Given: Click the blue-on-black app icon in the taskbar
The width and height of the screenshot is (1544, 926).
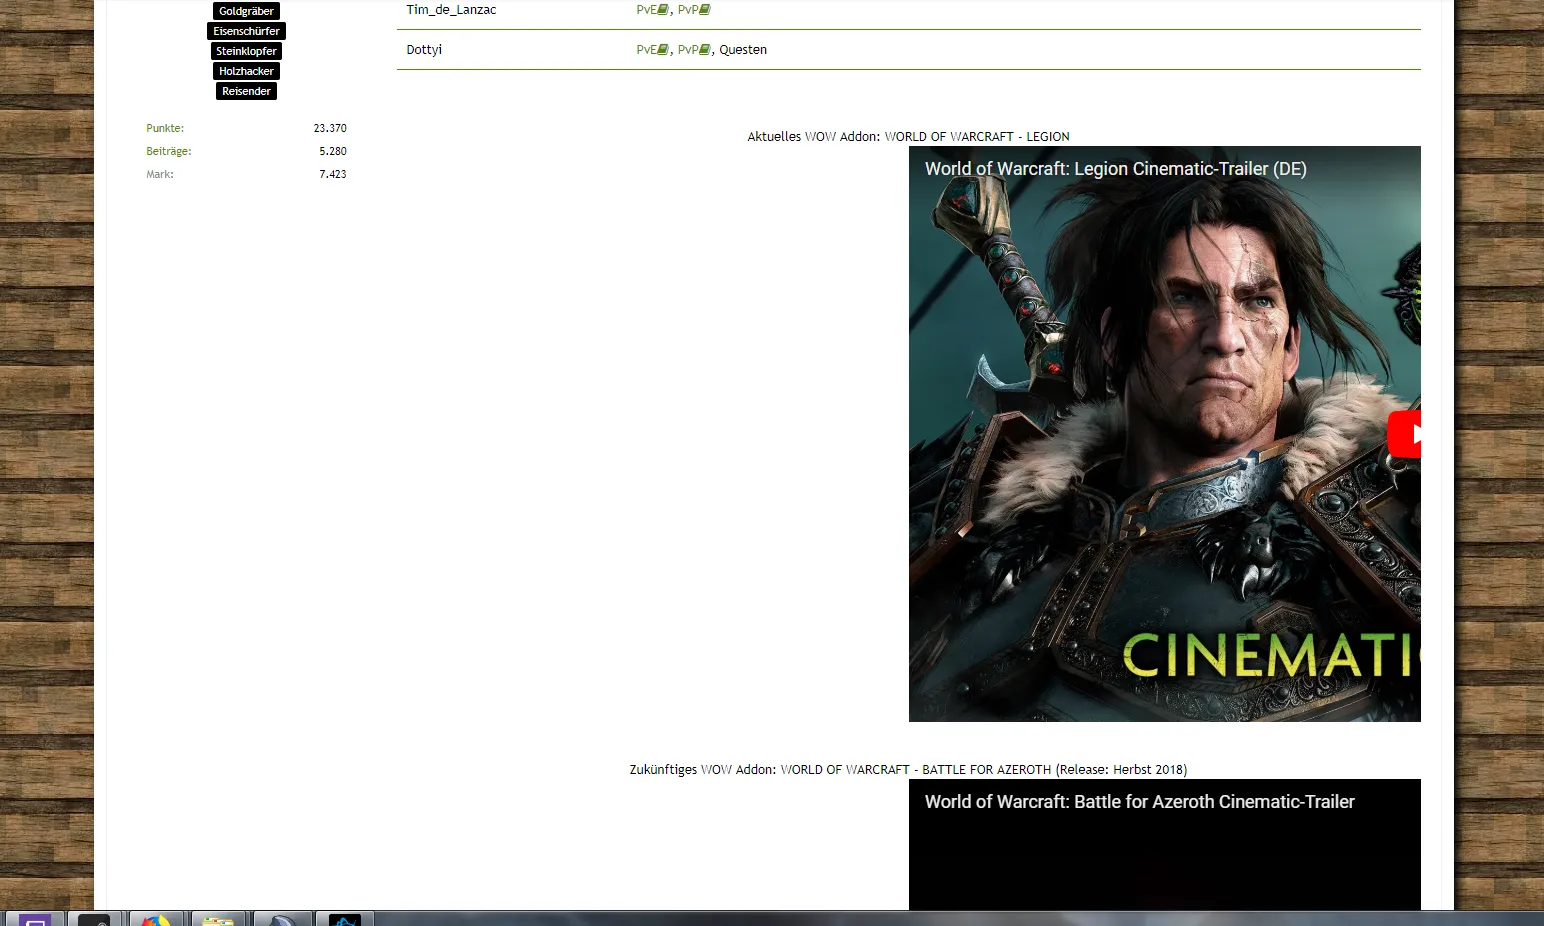Looking at the screenshot, I should tap(345, 920).
